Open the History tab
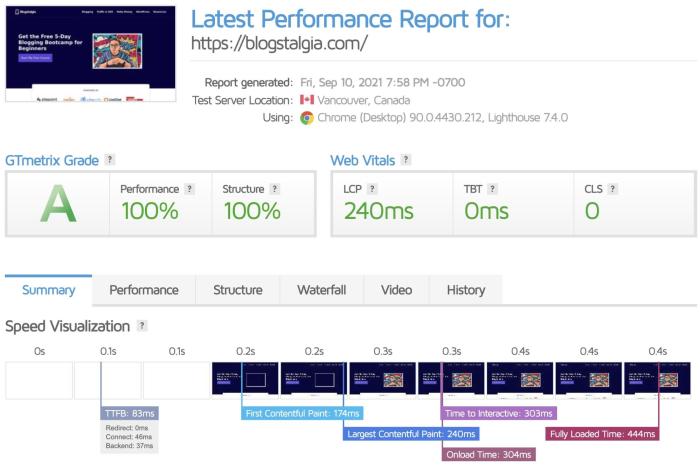 tap(466, 290)
